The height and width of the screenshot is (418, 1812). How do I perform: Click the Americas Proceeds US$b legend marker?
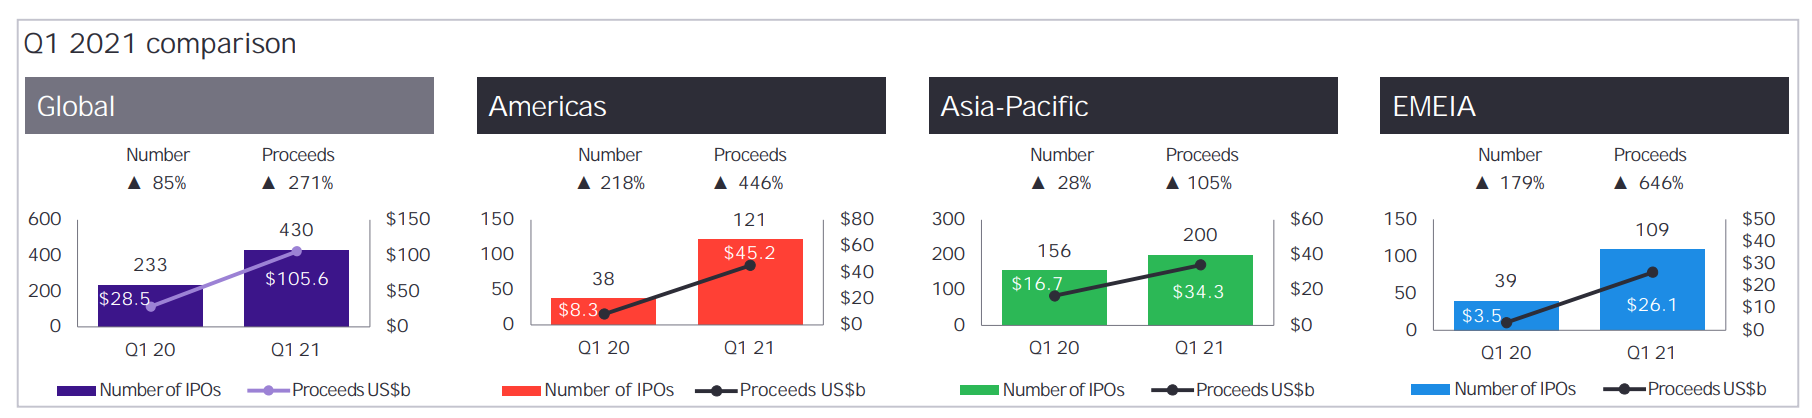[716, 391]
